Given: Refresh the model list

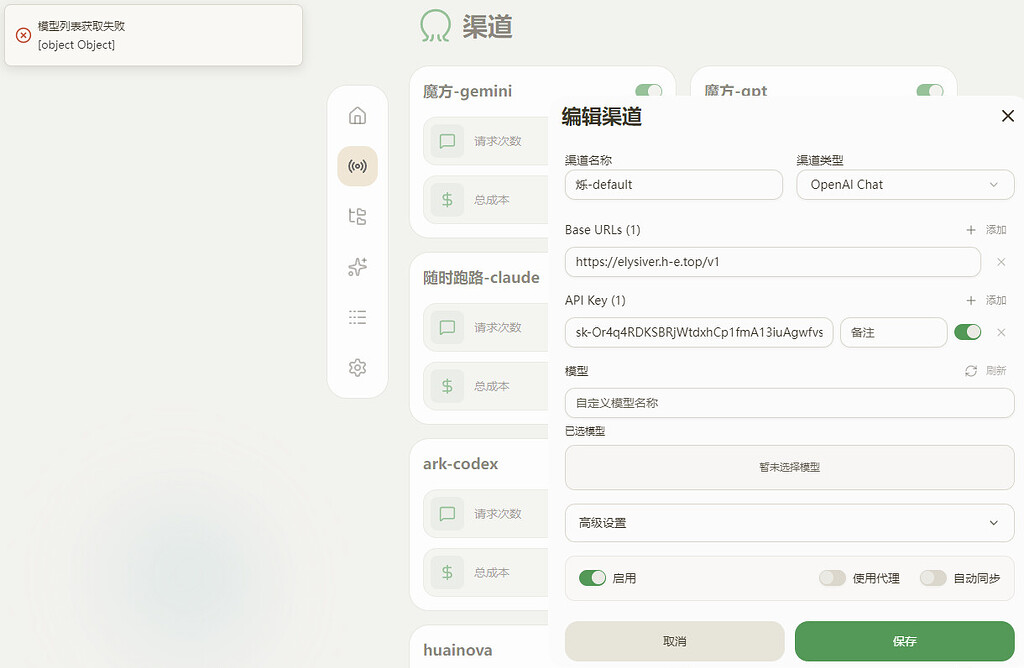Looking at the screenshot, I should (x=986, y=371).
